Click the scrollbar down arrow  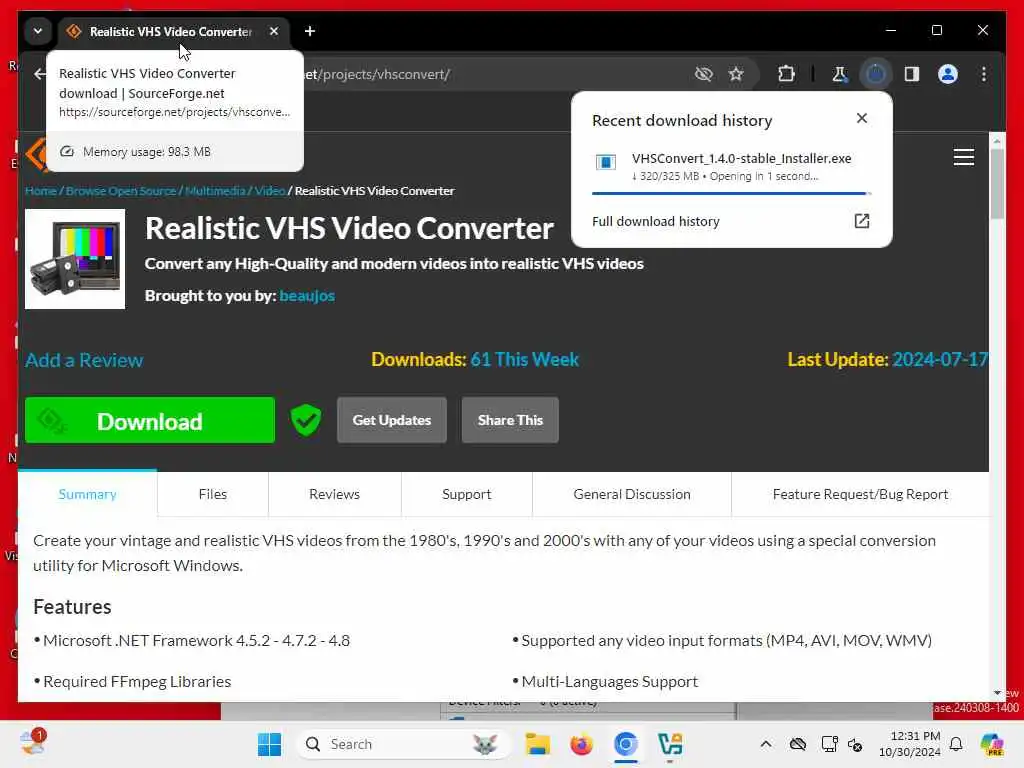coord(997,693)
